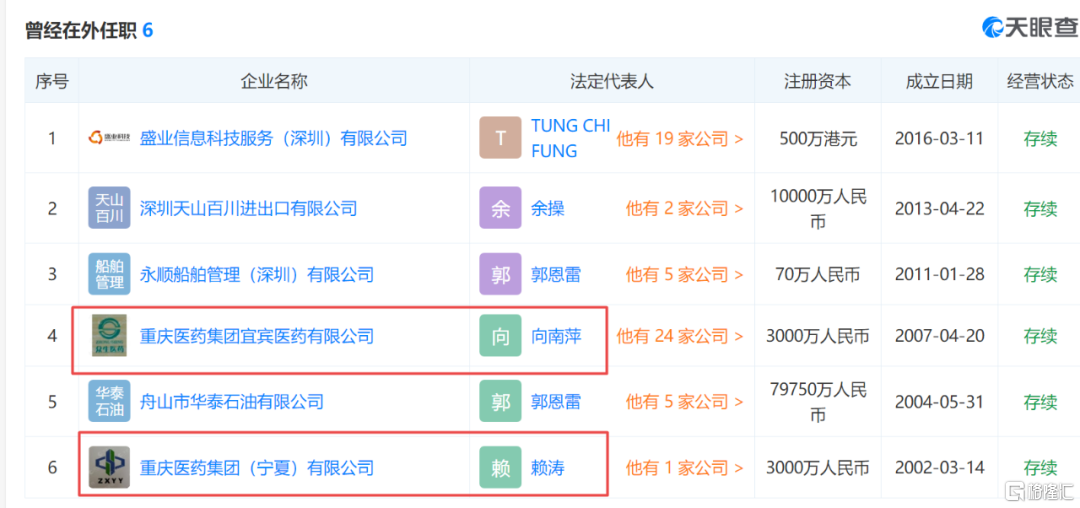Screen dimensions: 1080x508
Task: Click the 天眼查 logo at top right
Action: coord(1029,28)
